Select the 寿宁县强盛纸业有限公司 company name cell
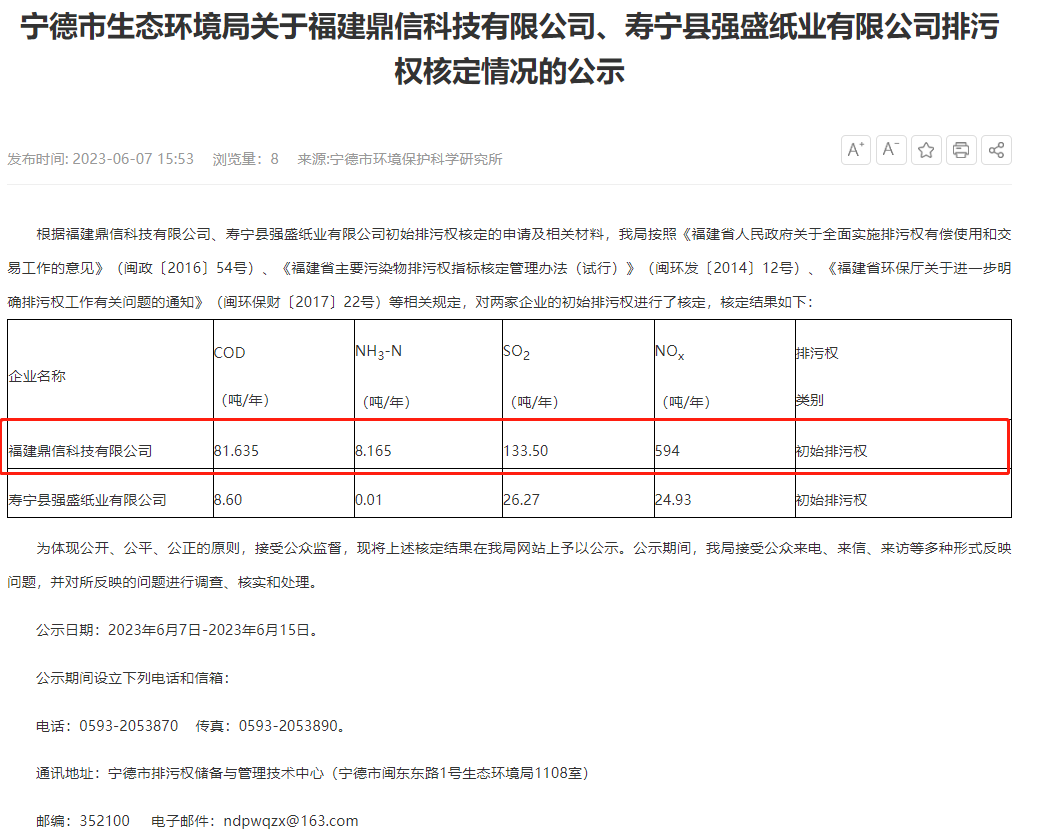Screen dimensions: 1041x833 pos(87,499)
